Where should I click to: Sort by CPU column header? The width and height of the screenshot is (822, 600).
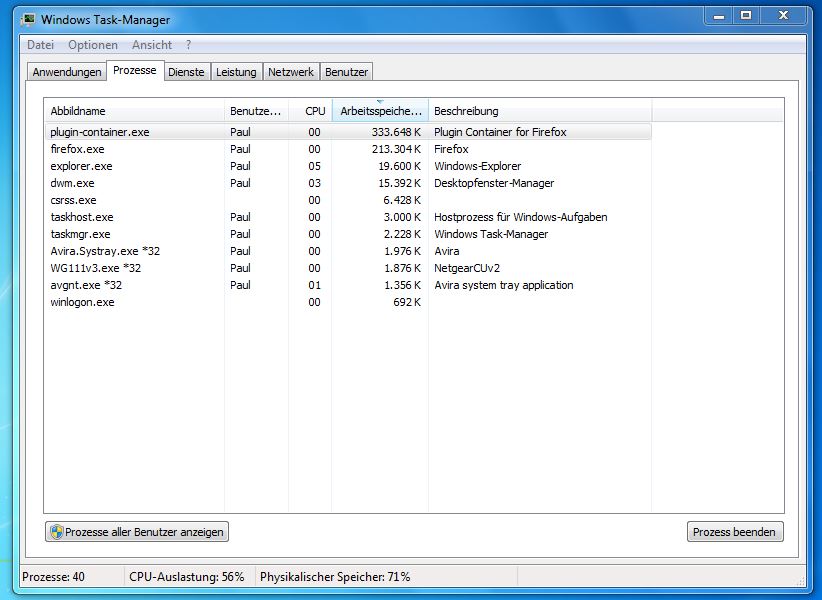tap(310, 111)
